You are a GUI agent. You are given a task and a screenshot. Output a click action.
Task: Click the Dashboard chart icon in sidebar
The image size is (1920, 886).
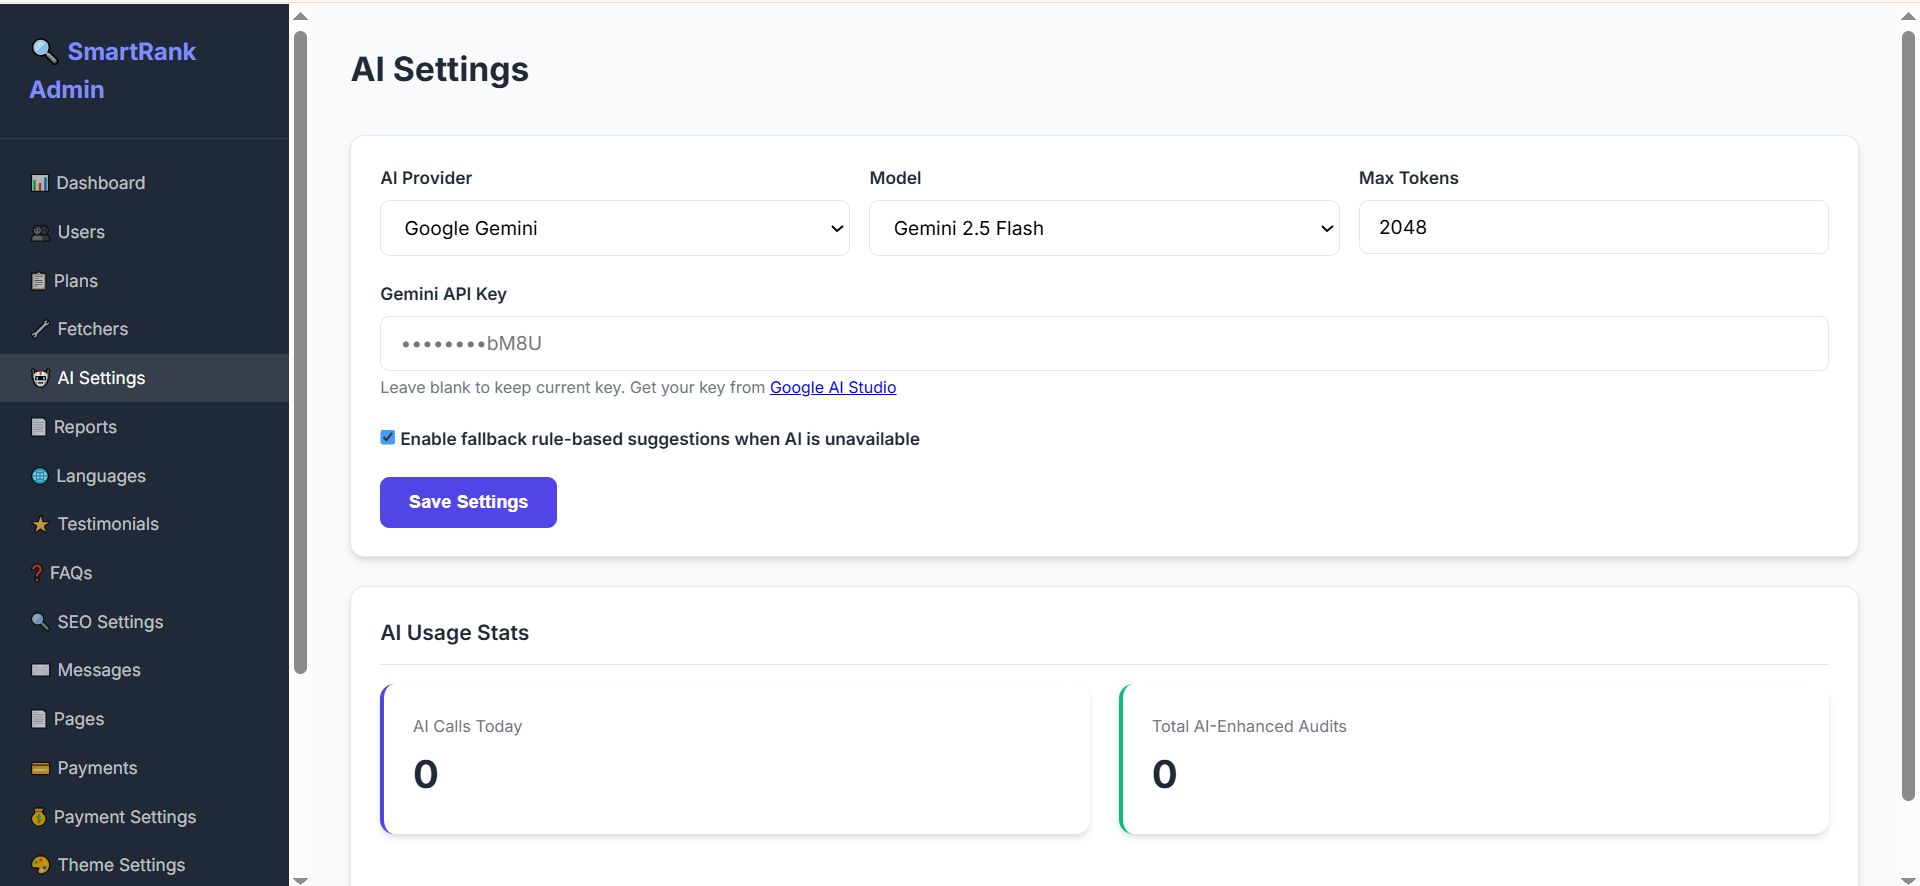coord(40,183)
